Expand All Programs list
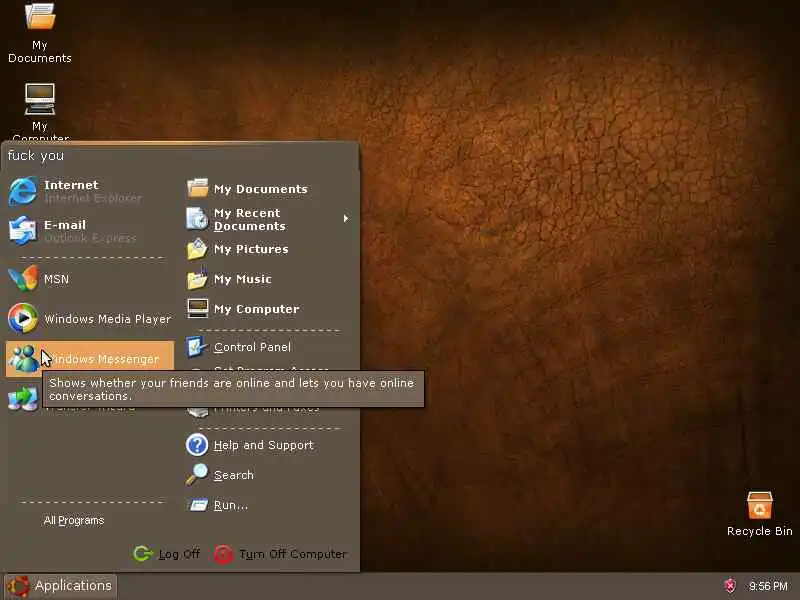This screenshot has height=600, width=800. [x=74, y=520]
